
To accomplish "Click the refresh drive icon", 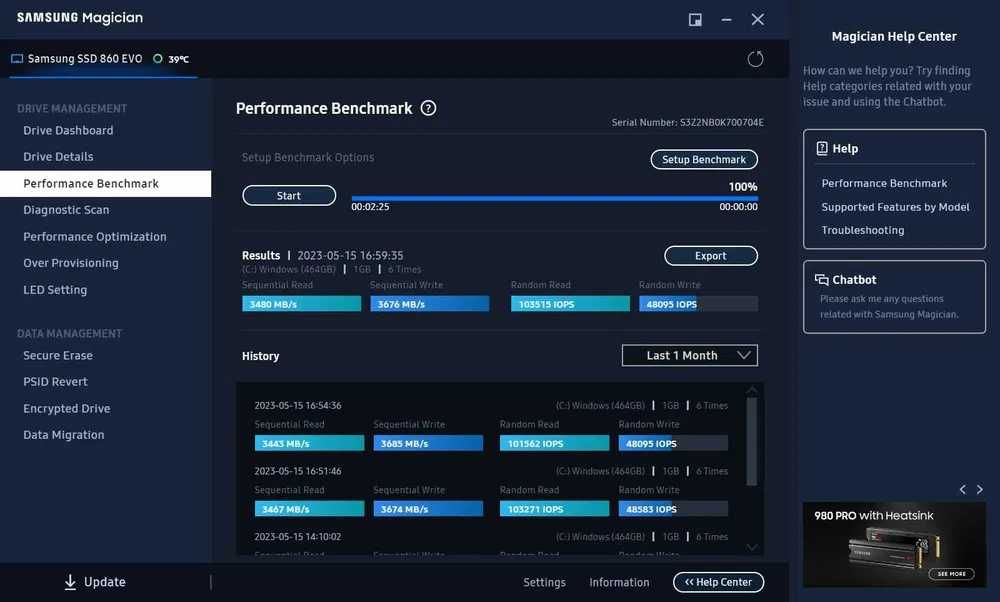I will coord(755,59).
